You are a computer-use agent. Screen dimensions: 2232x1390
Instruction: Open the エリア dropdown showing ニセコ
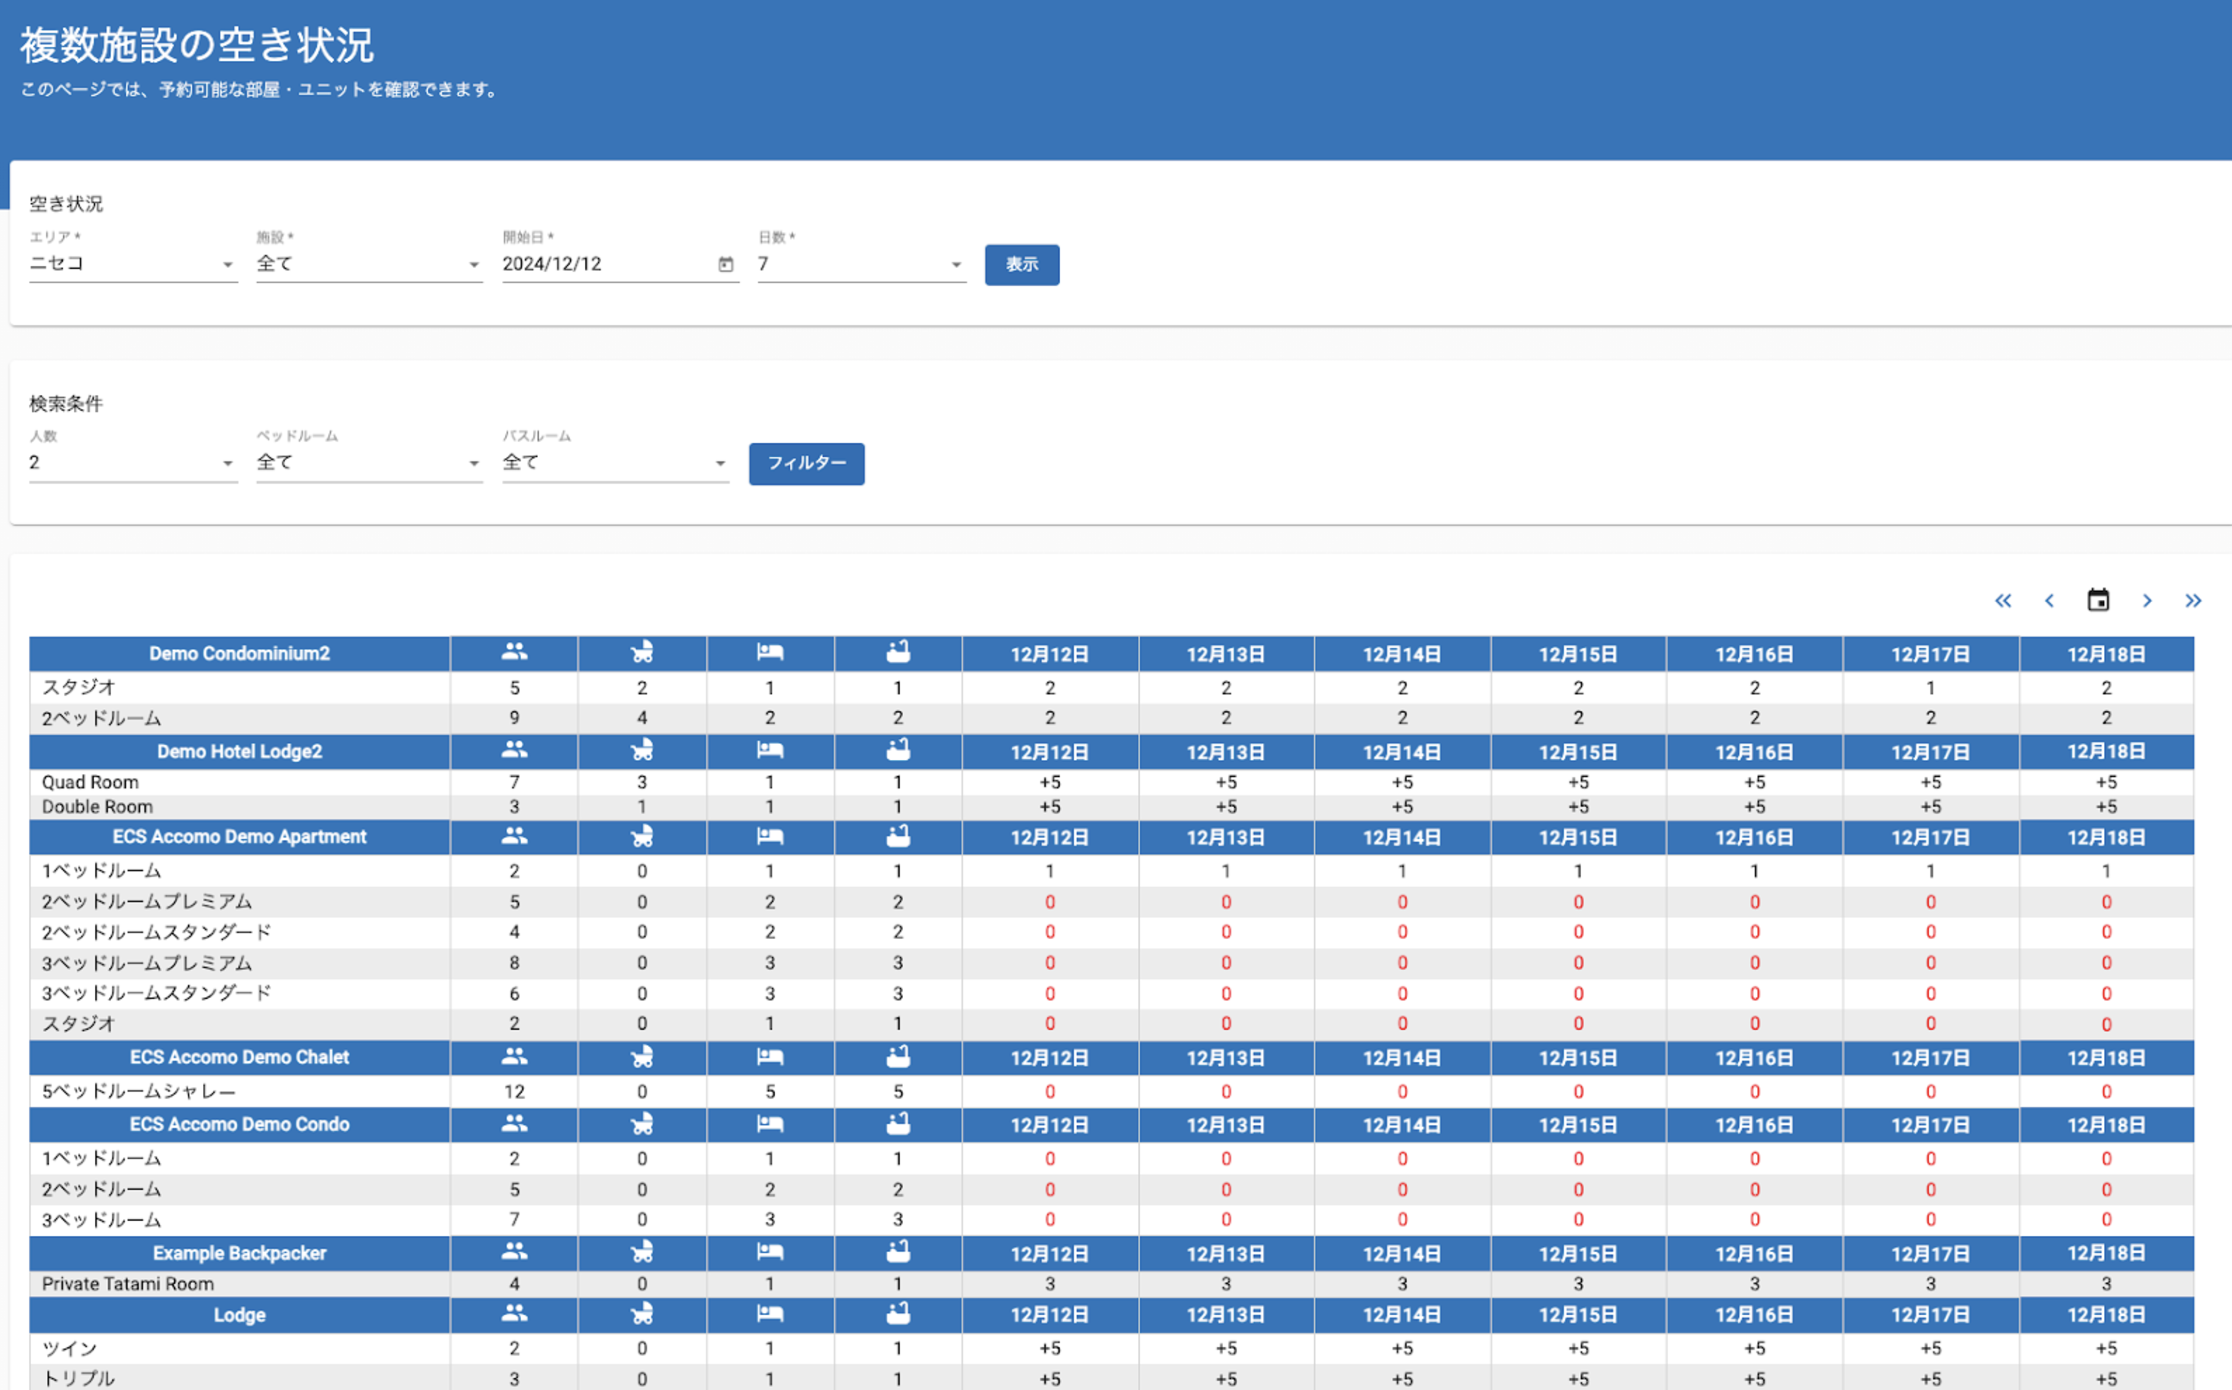coord(132,264)
